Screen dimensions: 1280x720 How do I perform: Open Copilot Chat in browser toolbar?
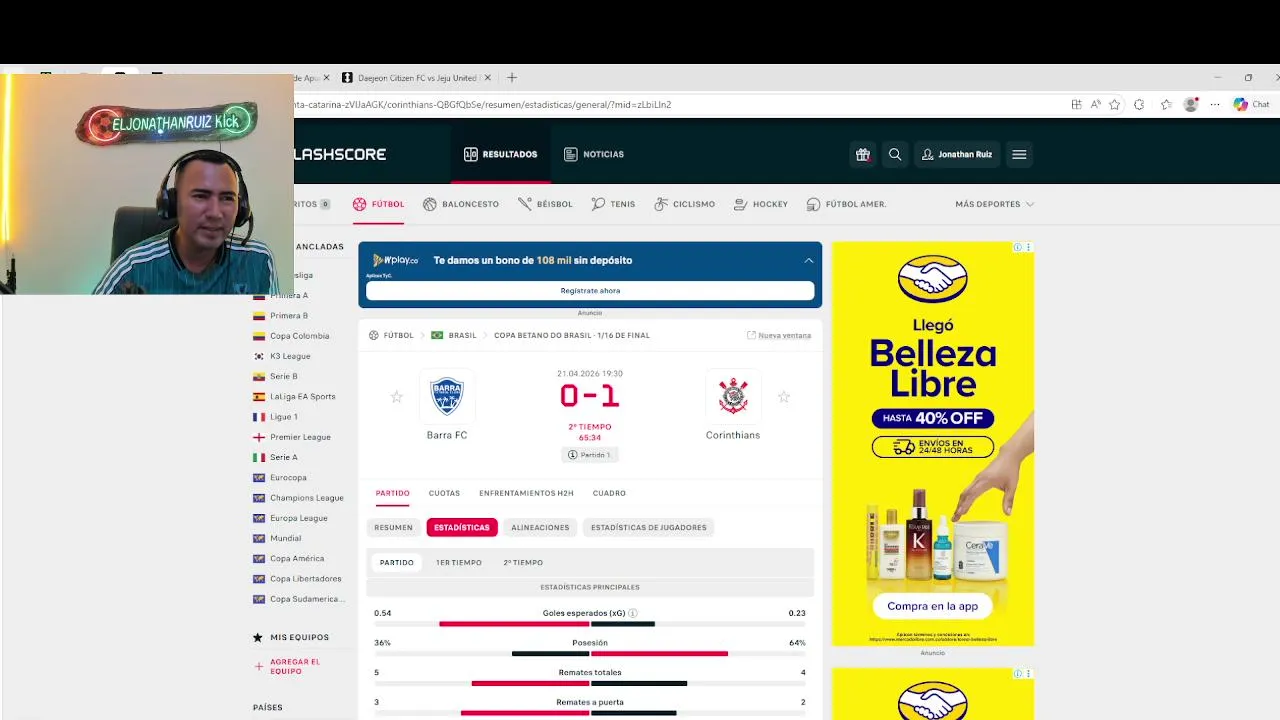point(1252,104)
